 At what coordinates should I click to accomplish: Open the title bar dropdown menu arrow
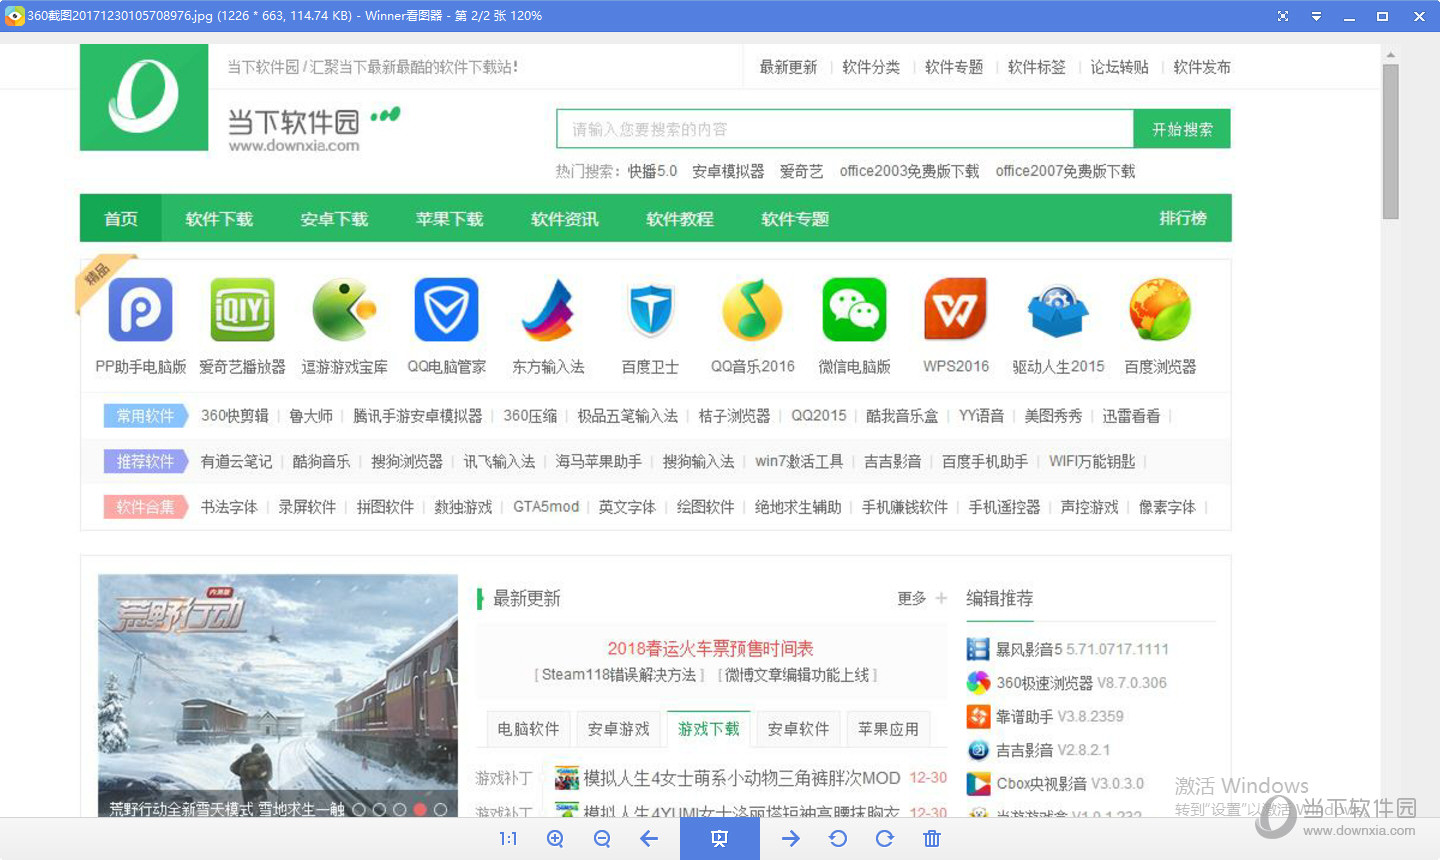pyautogui.click(x=1316, y=16)
